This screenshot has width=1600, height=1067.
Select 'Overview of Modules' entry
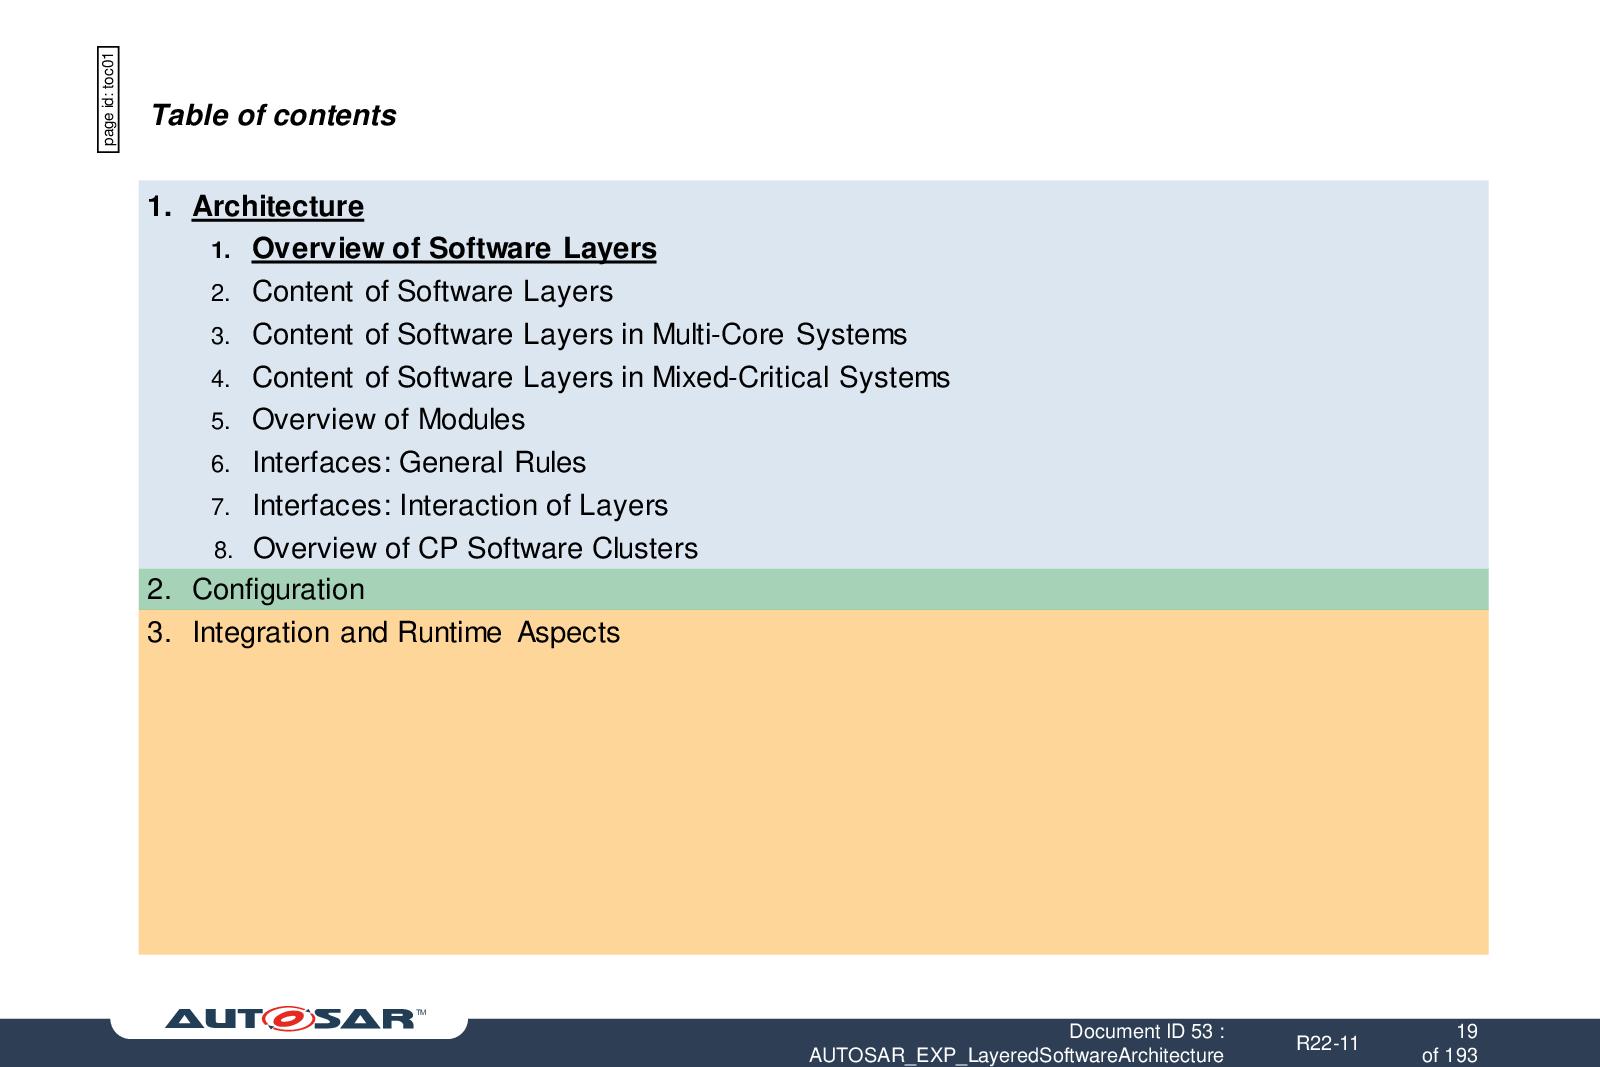[x=388, y=419]
